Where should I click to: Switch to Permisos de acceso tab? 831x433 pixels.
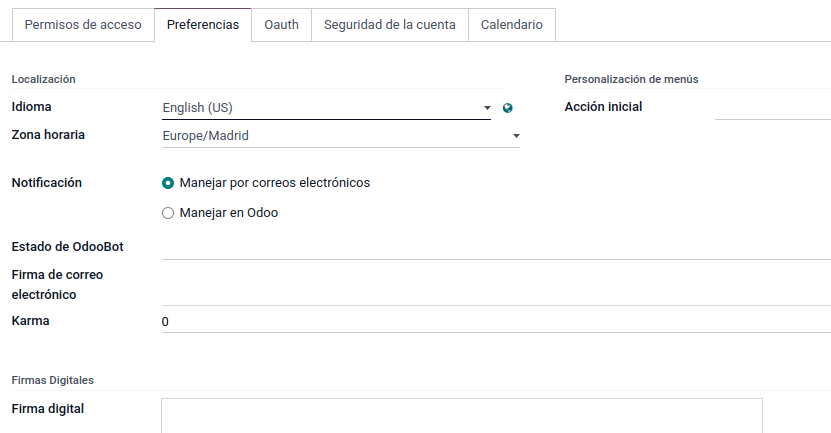83,25
